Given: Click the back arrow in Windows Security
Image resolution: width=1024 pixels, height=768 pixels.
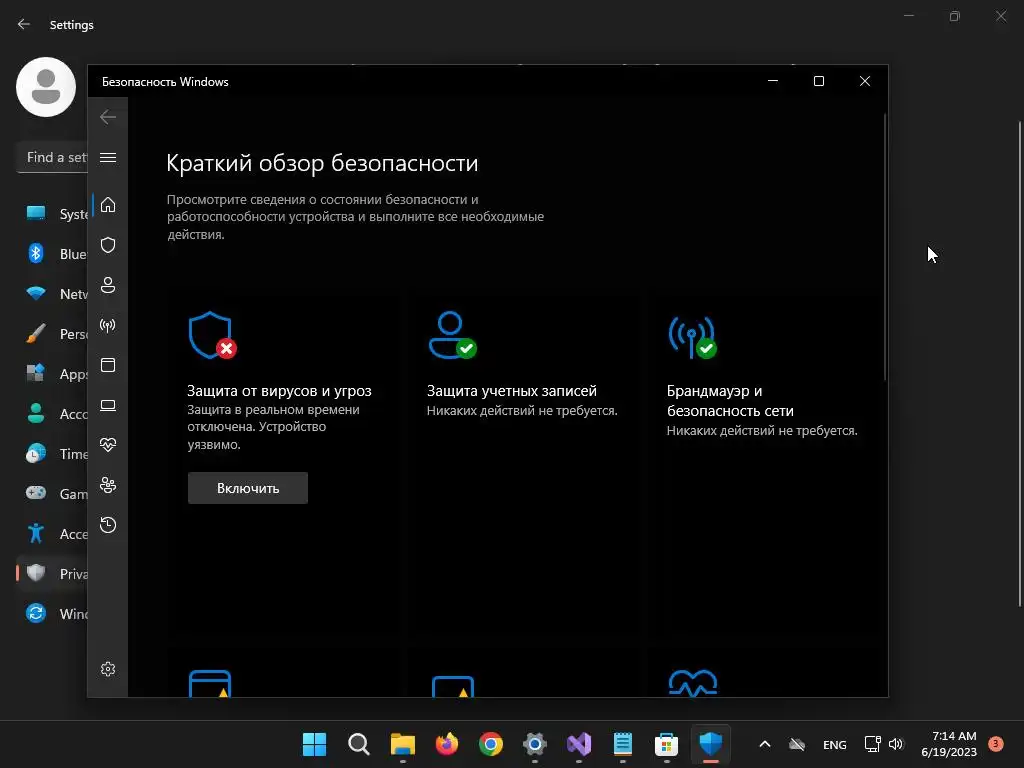Looking at the screenshot, I should [x=108, y=117].
